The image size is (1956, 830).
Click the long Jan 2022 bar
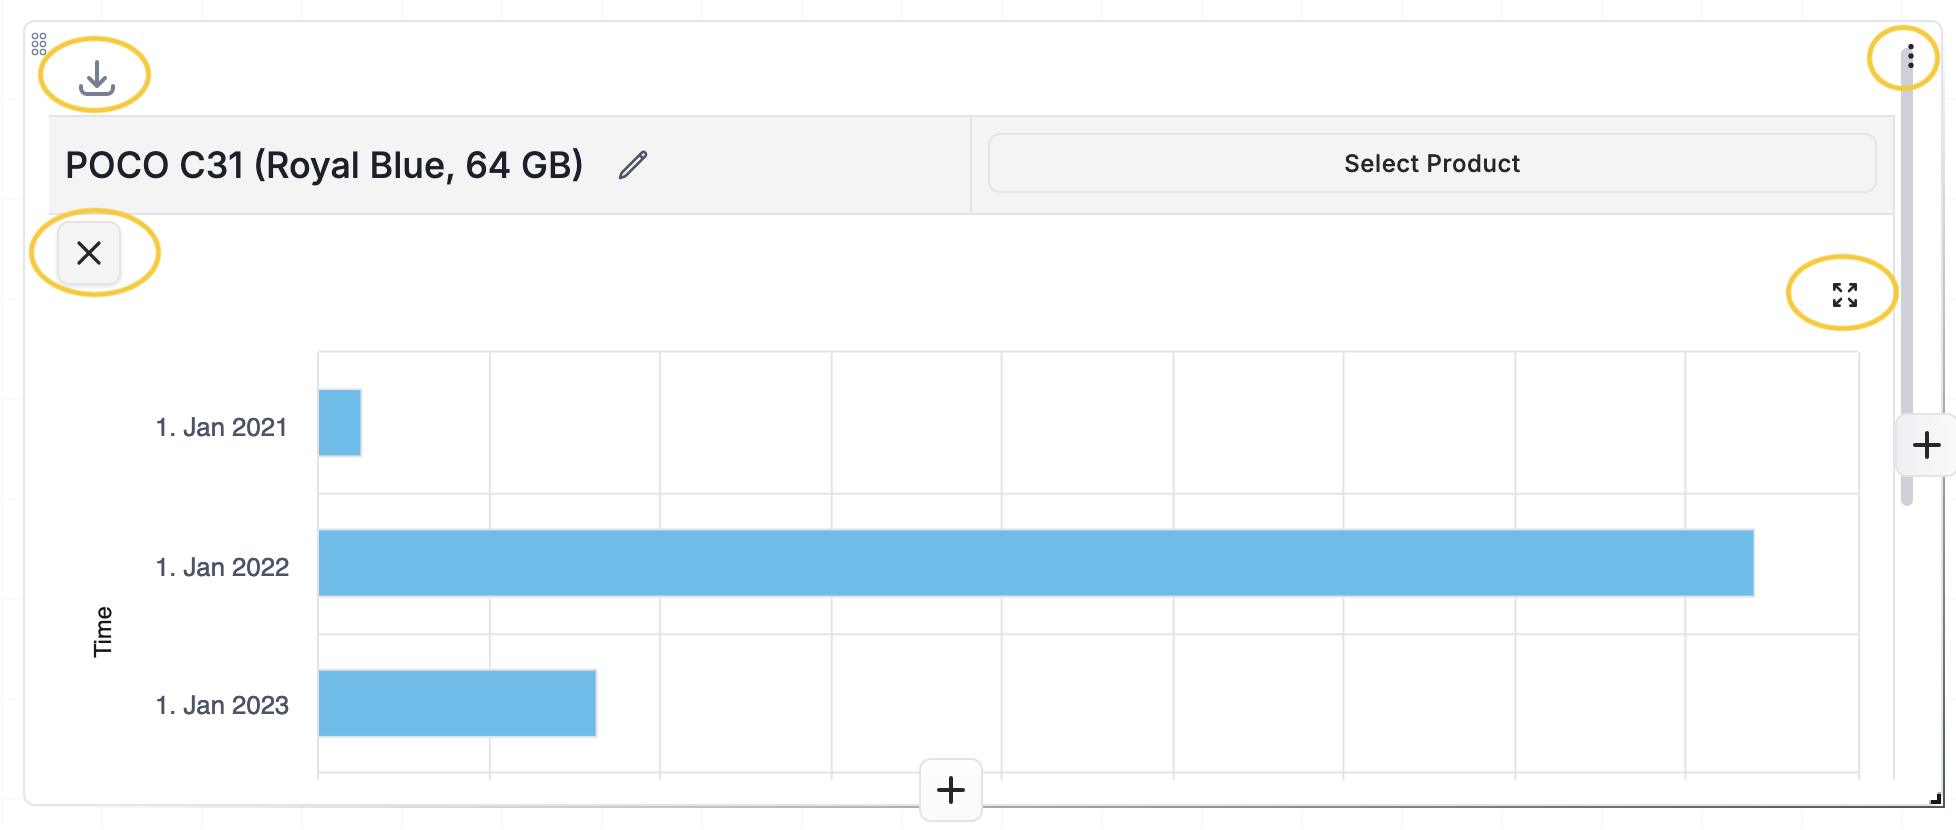tap(1035, 563)
